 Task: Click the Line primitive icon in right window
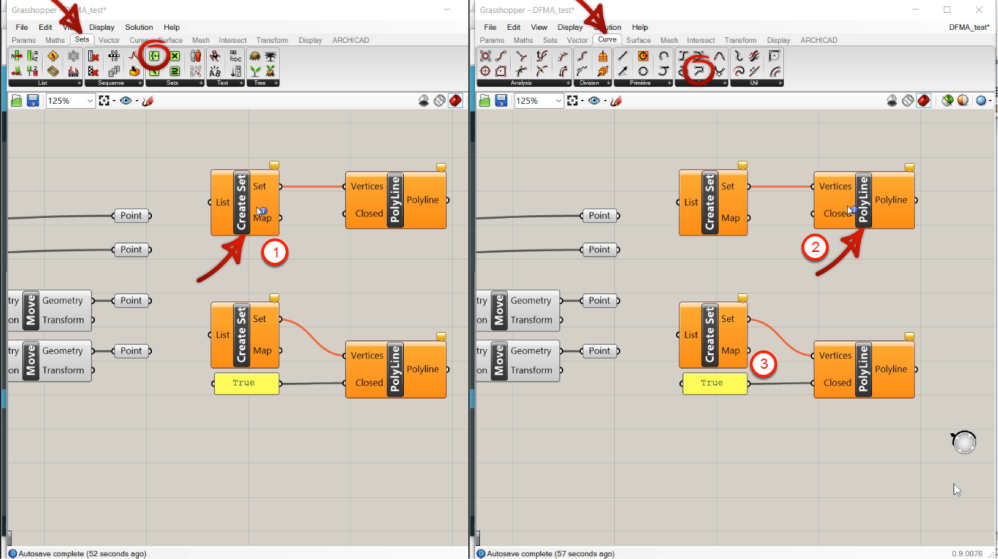click(622, 56)
